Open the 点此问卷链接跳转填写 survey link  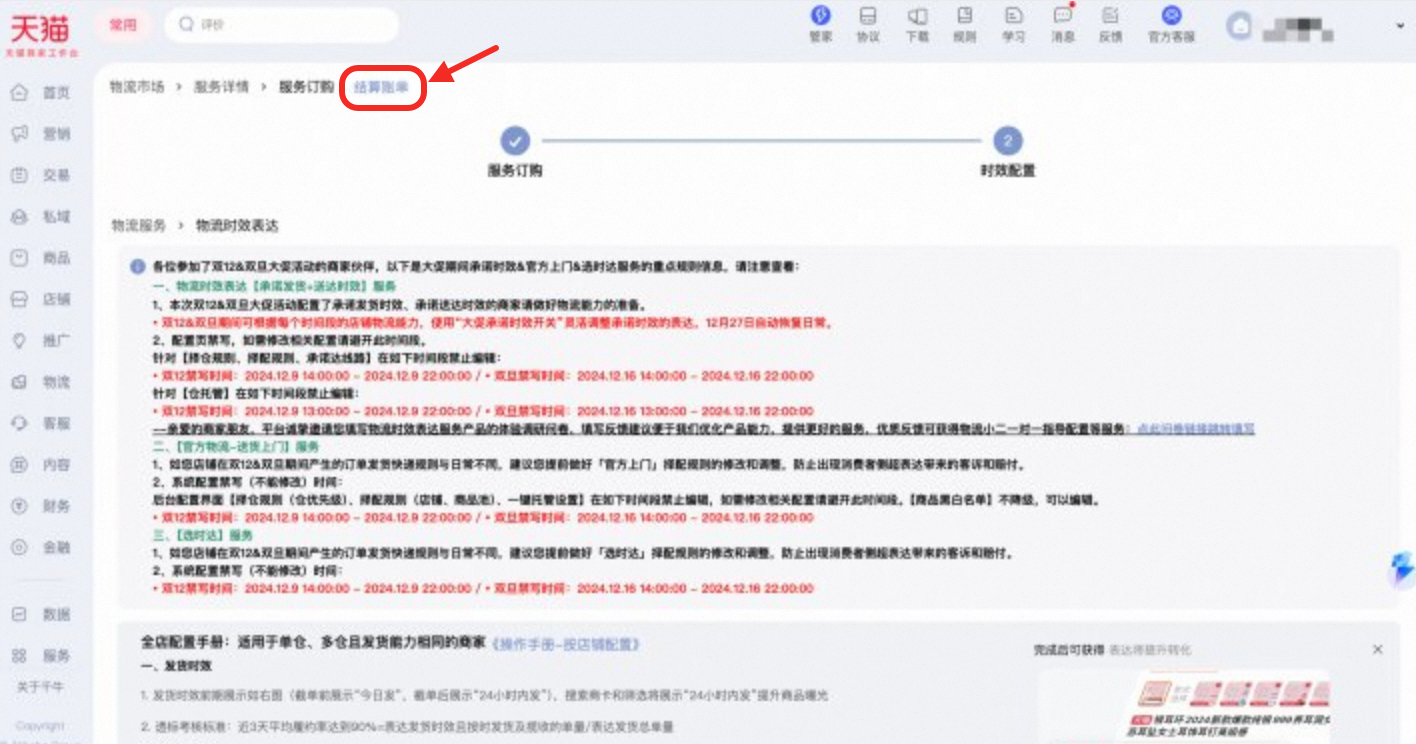click(x=1196, y=429)
